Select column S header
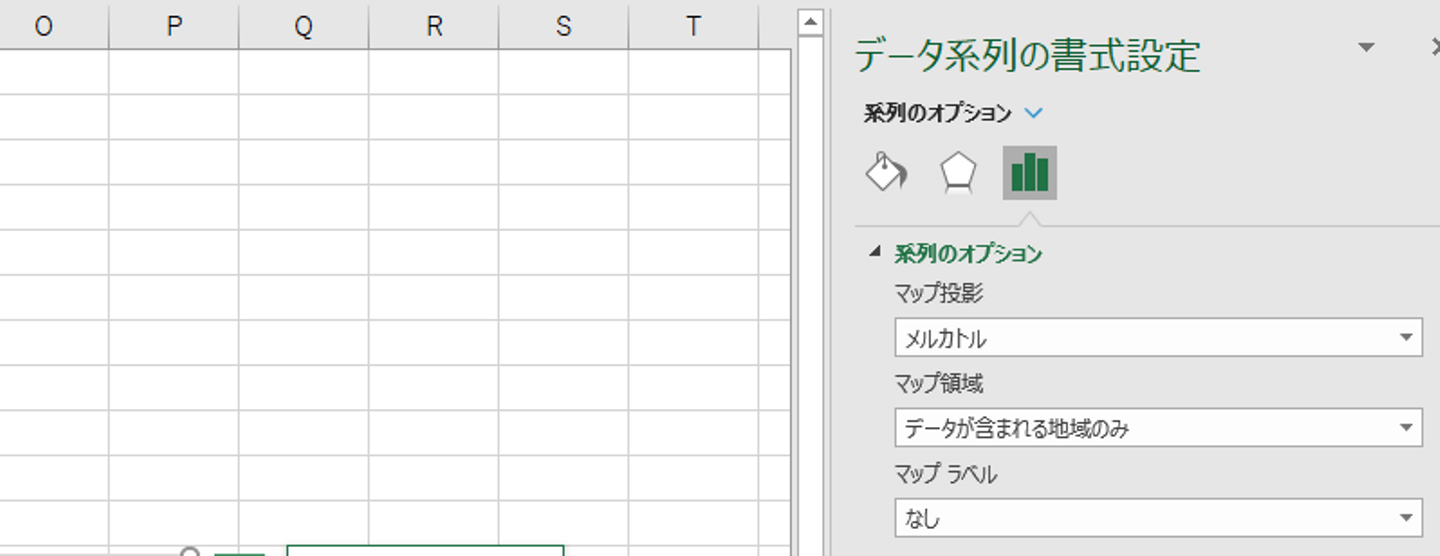This screenshot has width=1440, height=556. coord(564,27)
